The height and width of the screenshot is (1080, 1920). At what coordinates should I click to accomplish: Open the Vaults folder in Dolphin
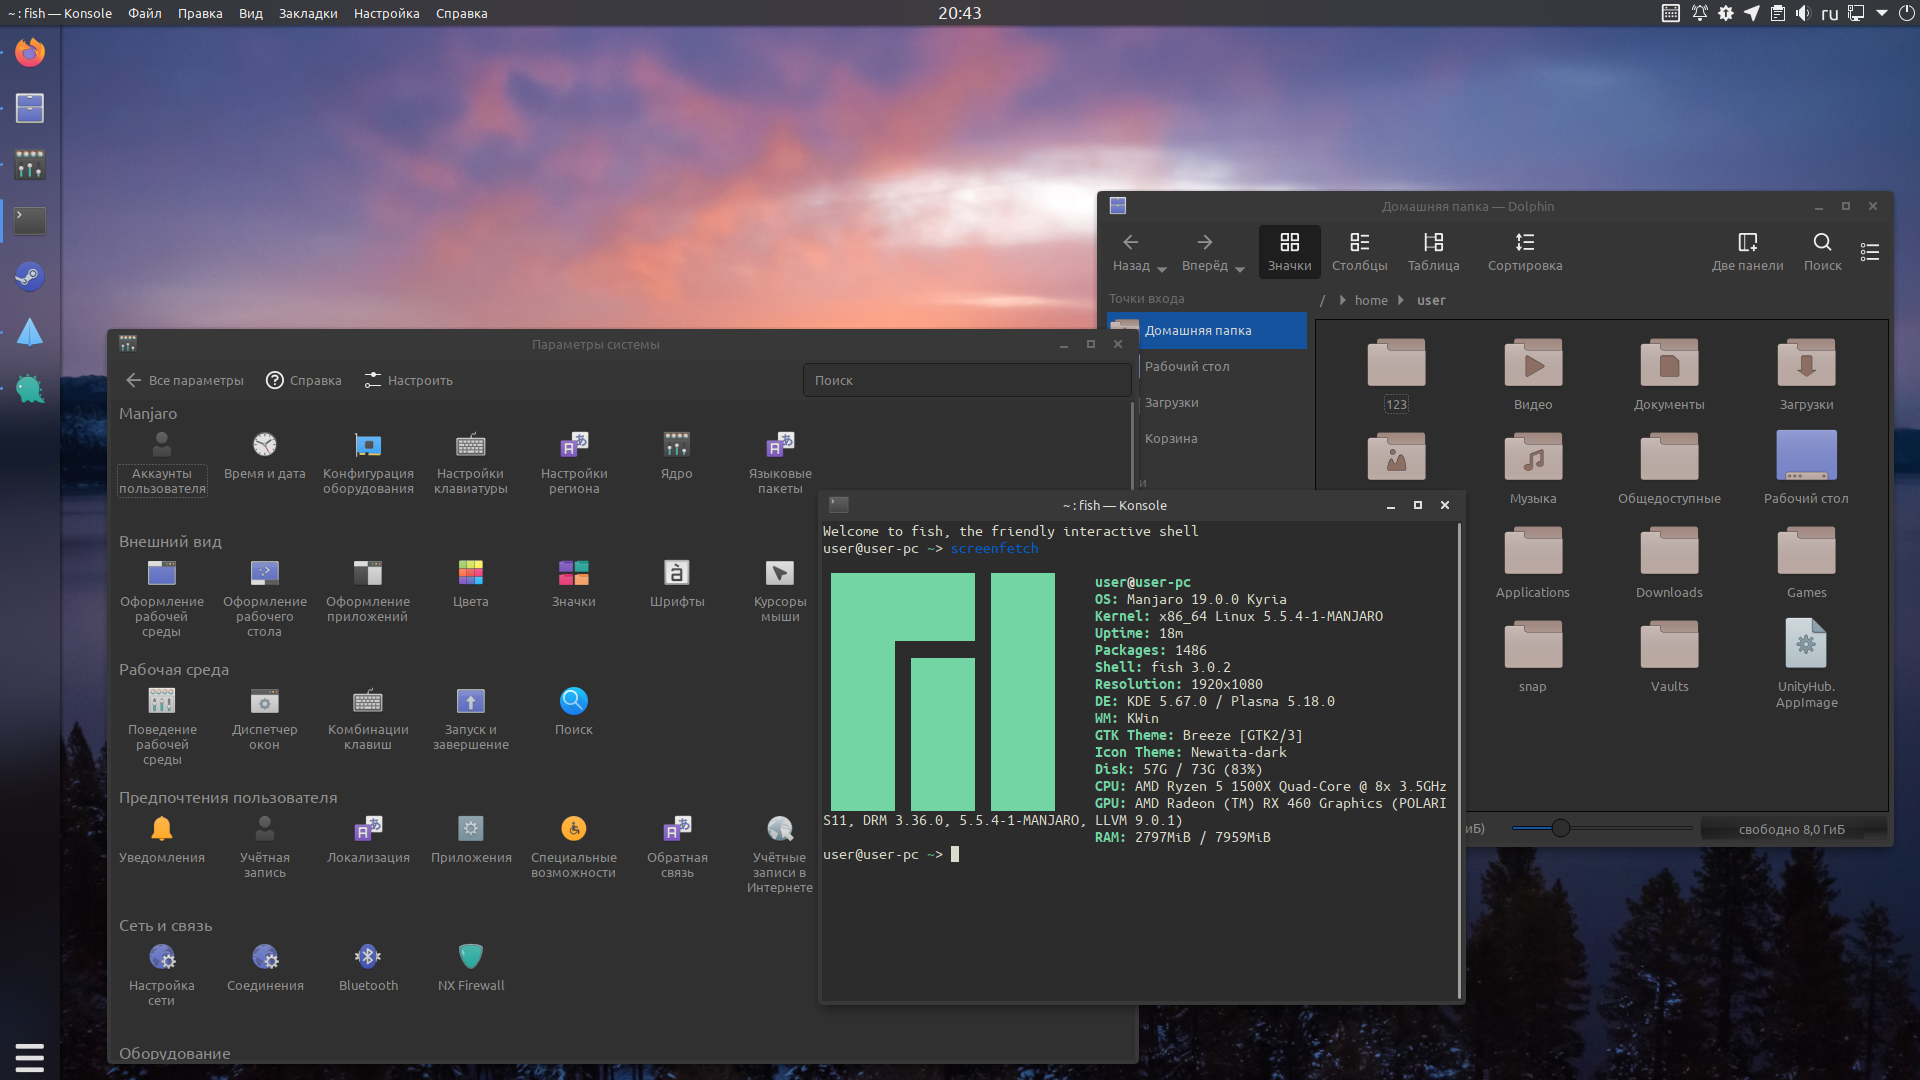click(1669, 656)
